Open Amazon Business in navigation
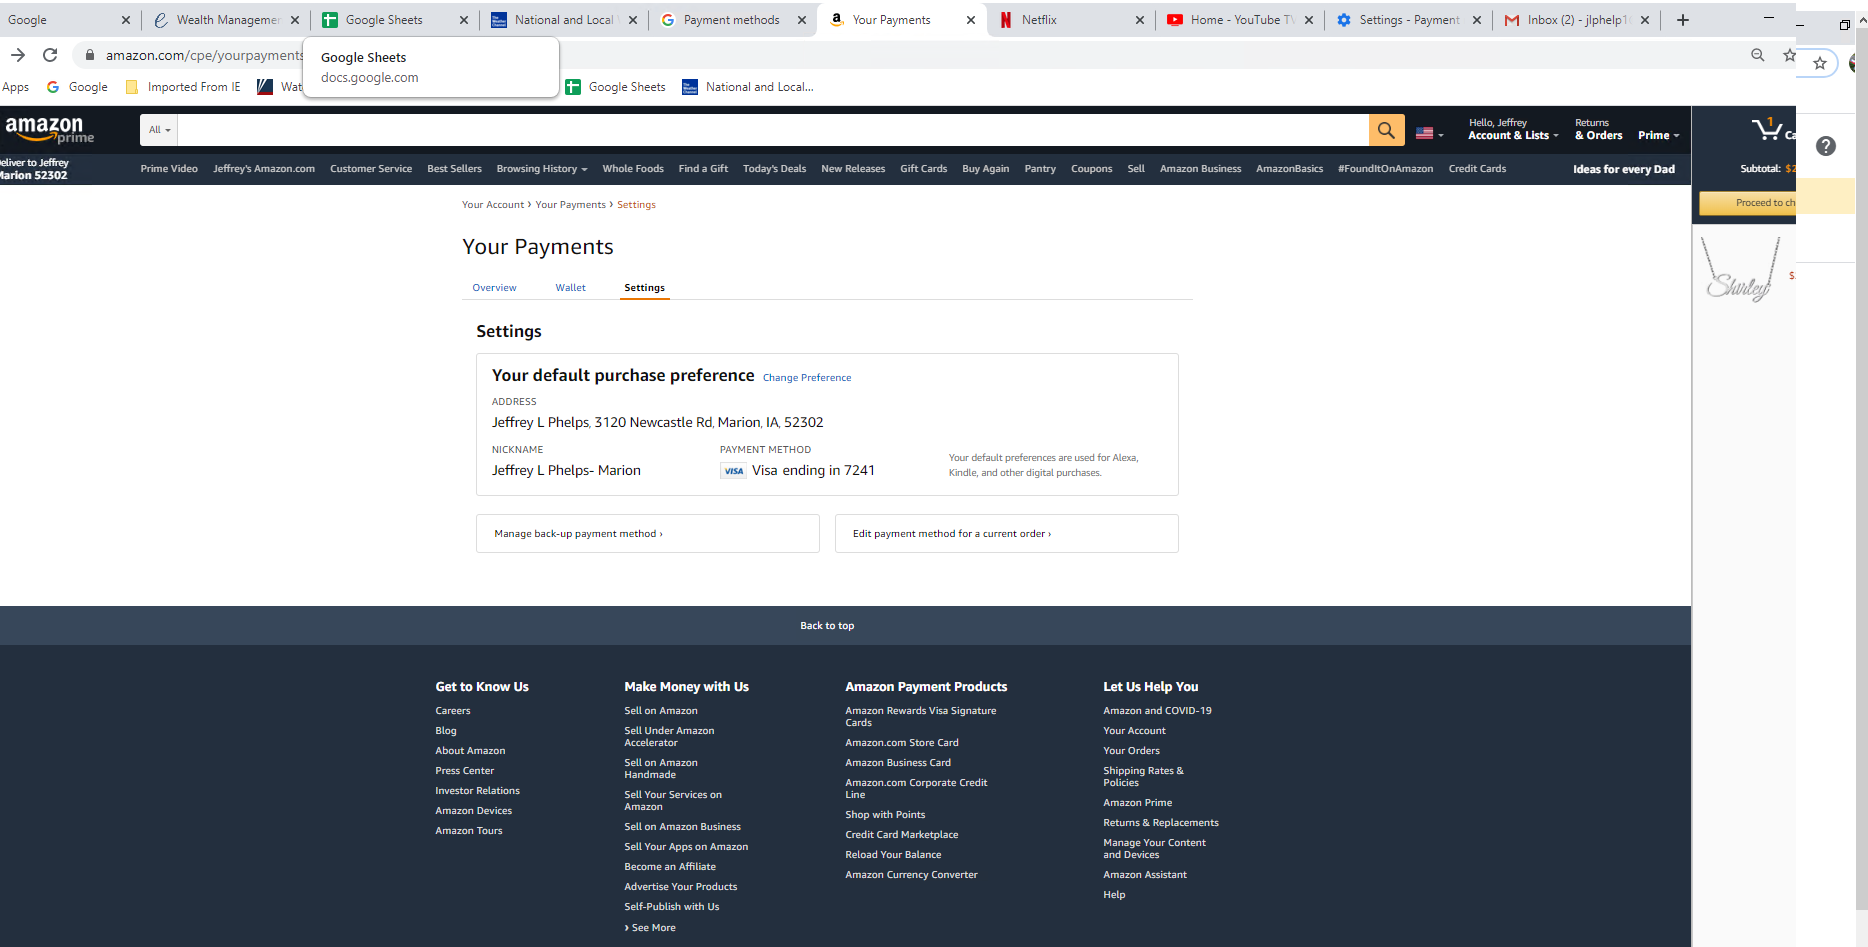1868x947 pixels. [x=1200, y=169]
